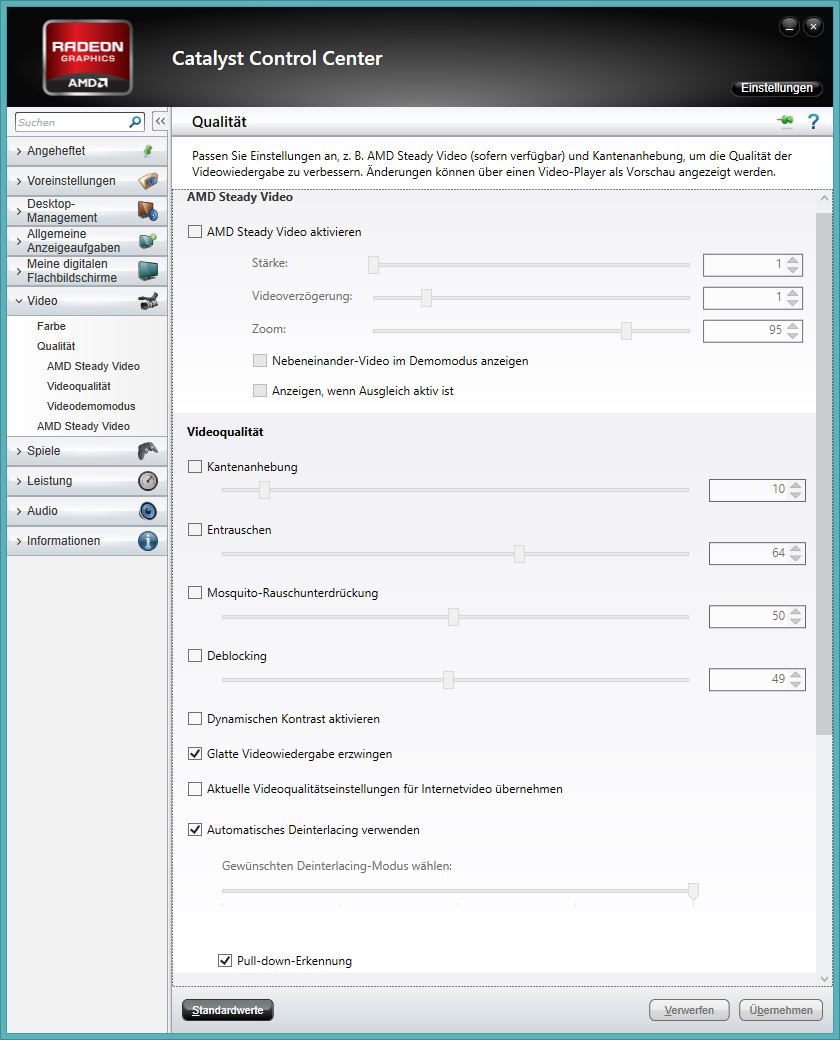Toggle Anzeigen, wenn Ausgleich aktiv ist

click(260, 391)
